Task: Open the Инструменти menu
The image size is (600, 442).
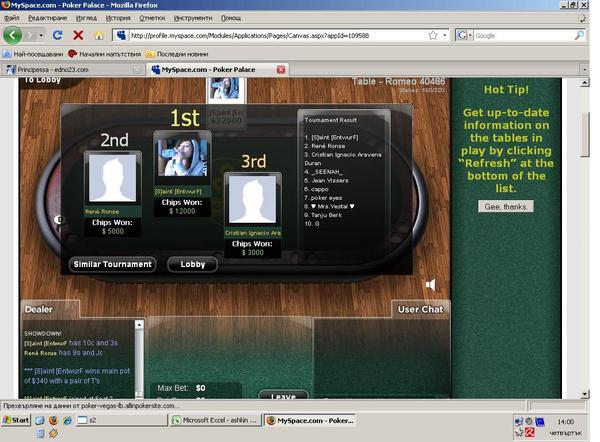Action: [193, 18]
